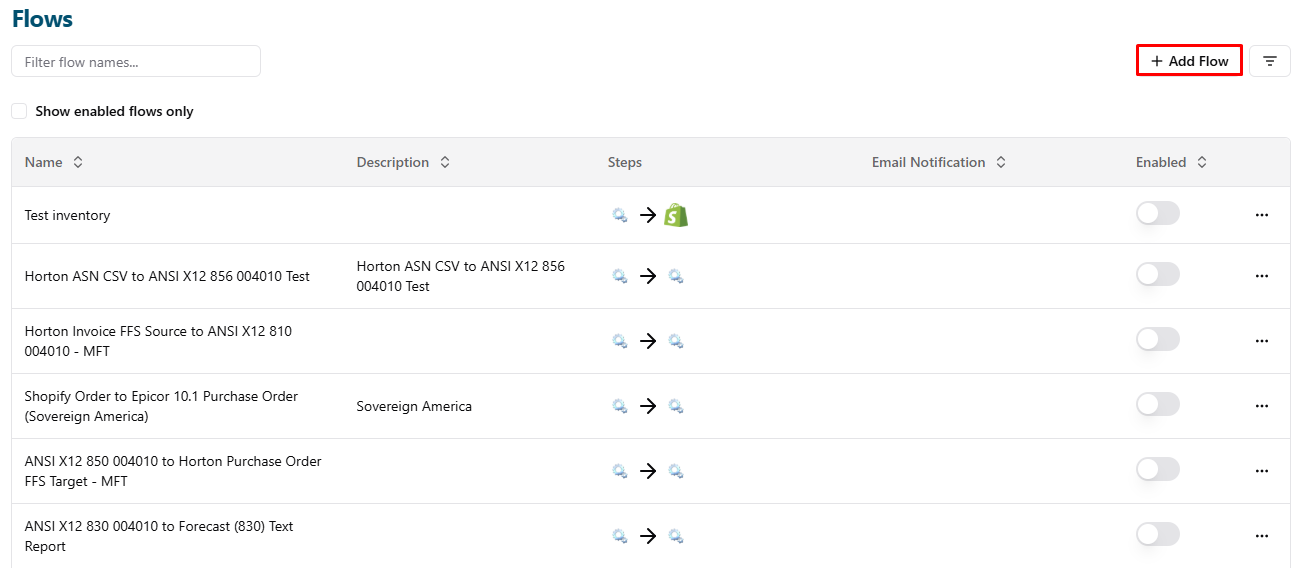Open more options for Test inventory

click(x=1262, y=215)
